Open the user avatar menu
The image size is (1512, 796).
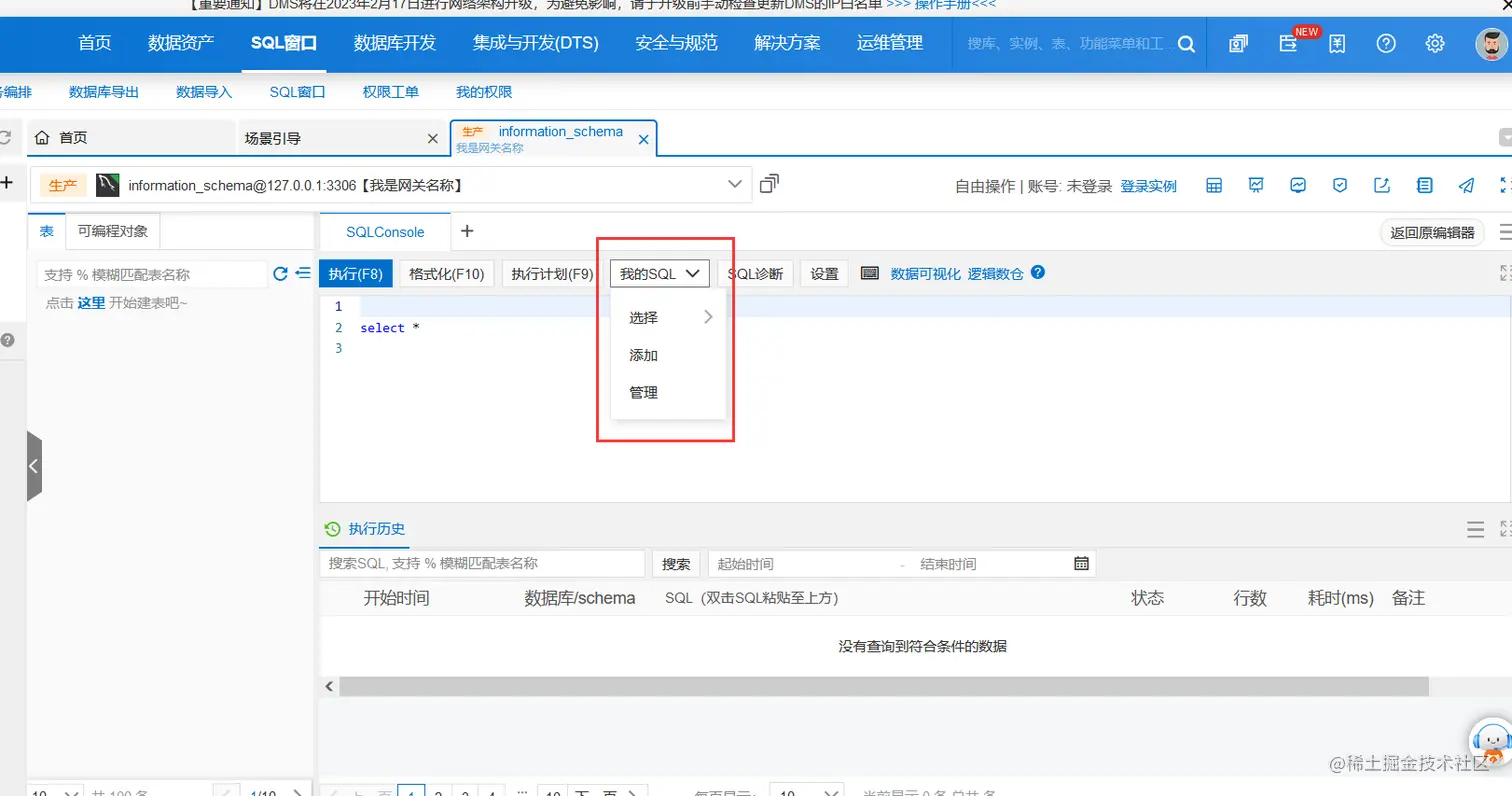(1491, 43)
